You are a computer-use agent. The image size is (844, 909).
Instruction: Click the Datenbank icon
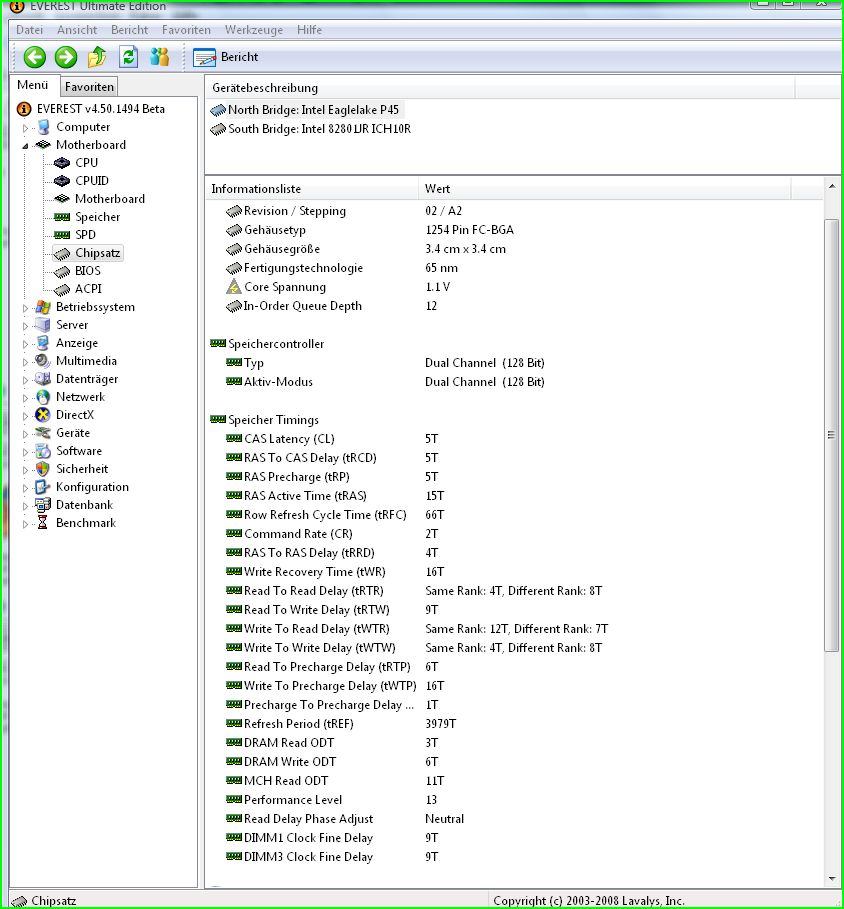coord(42,505)
